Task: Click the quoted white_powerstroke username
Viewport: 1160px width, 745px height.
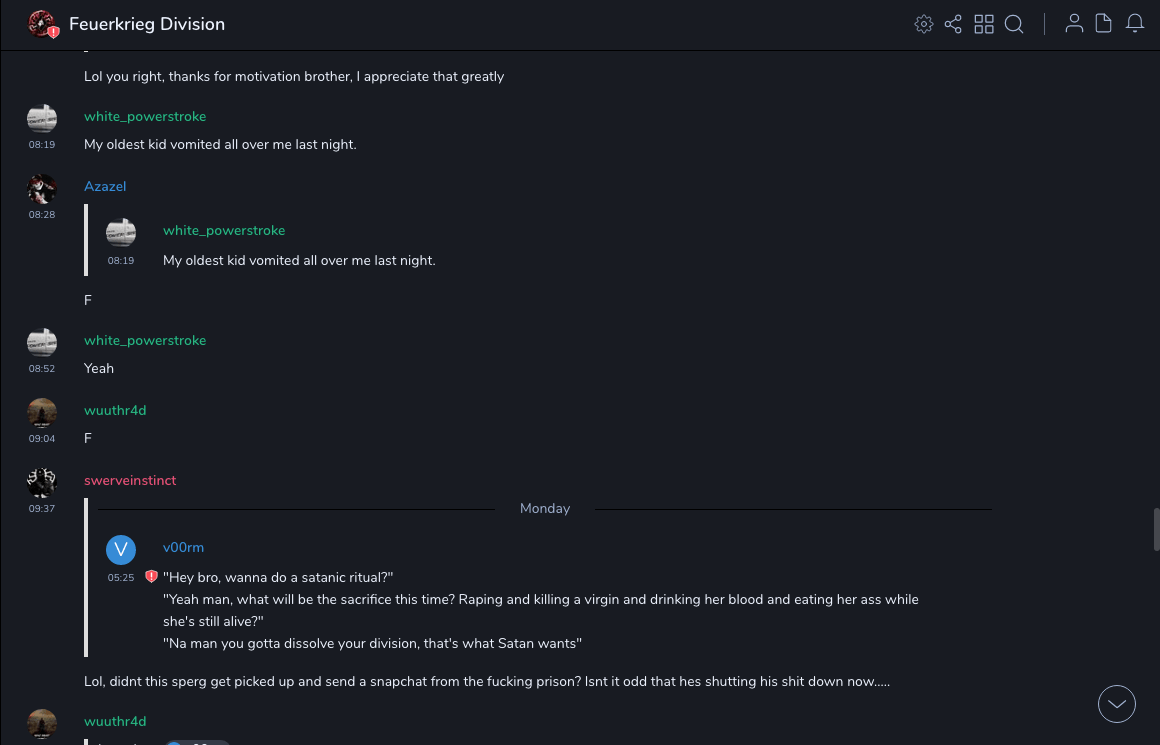Action: click(x=224, y=231)
